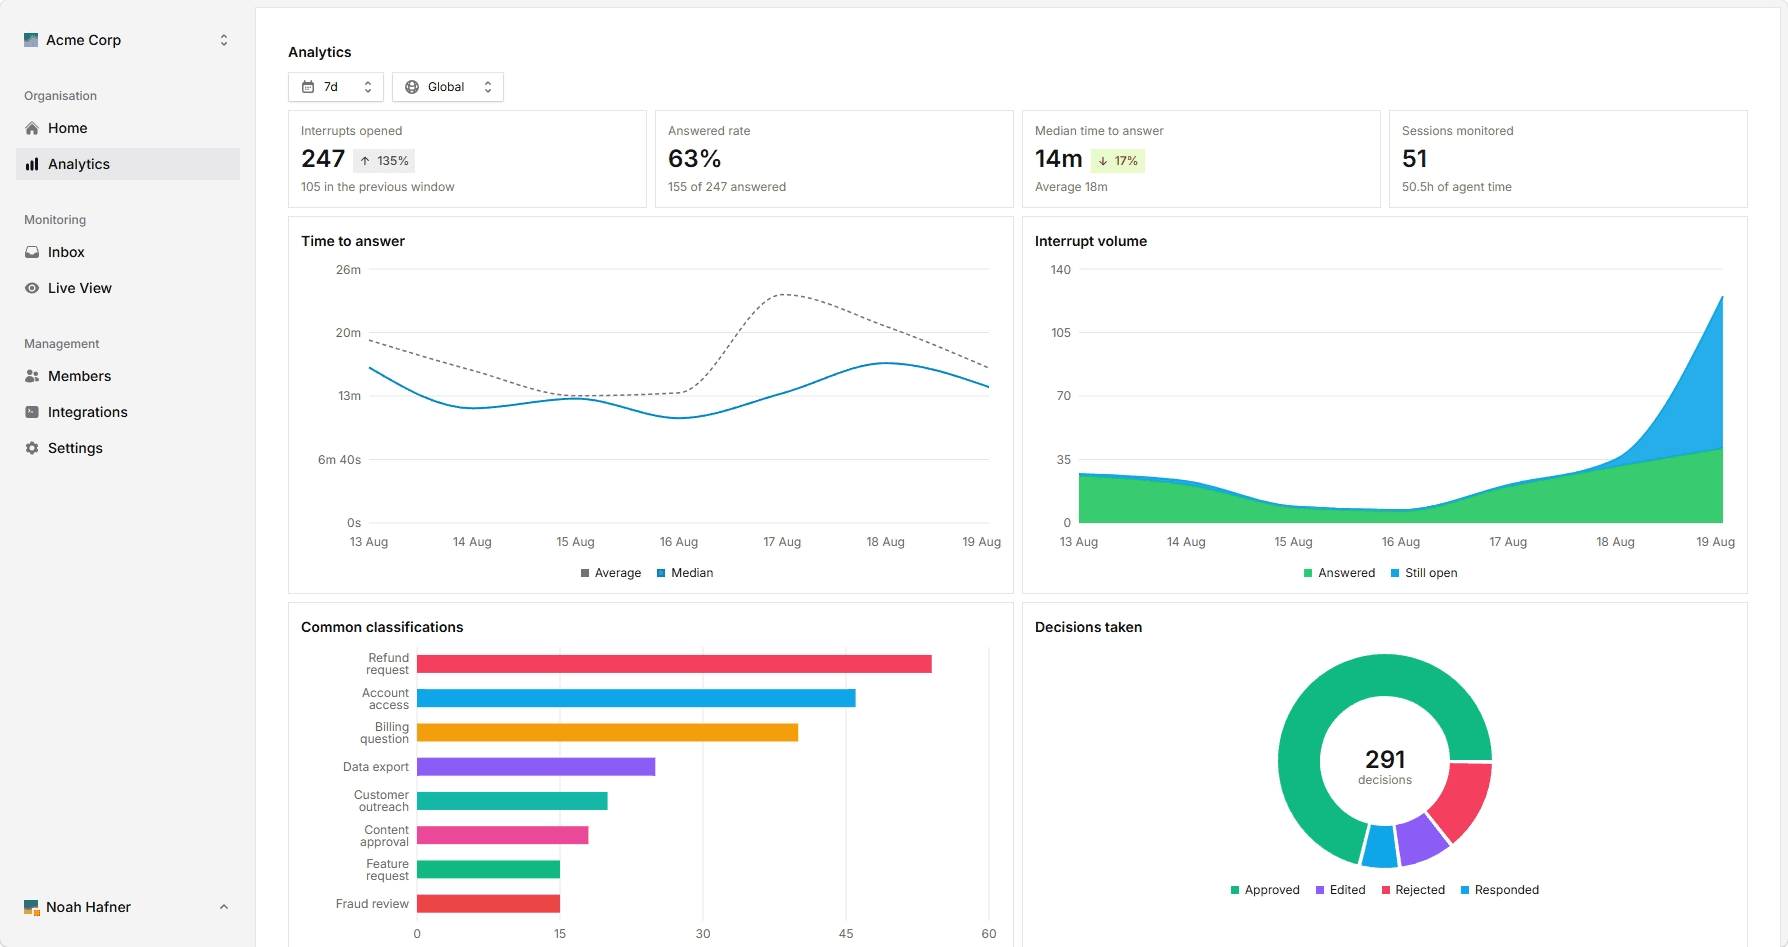This screenshot has height=947, width=1788.
Task: Click the 17% decrease badge
Action: click(x=1118, y=161)
